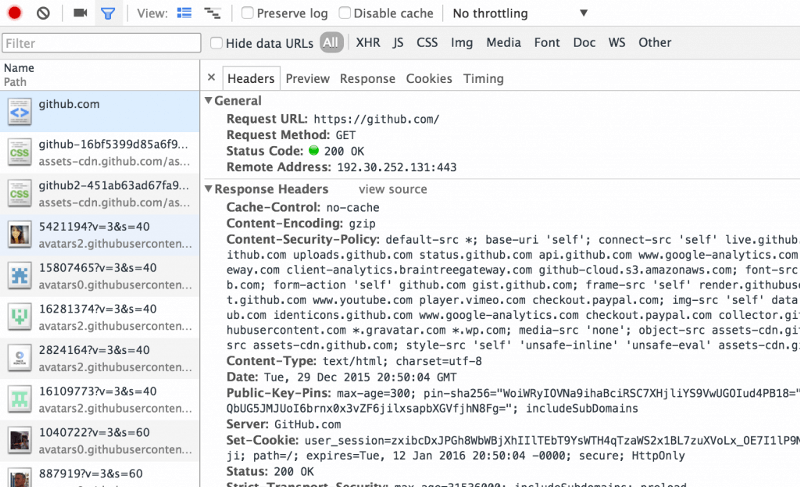Click the Date header value
Image resolution: width=800 pixels, height=487 pixels.
[x=360, y=377]
